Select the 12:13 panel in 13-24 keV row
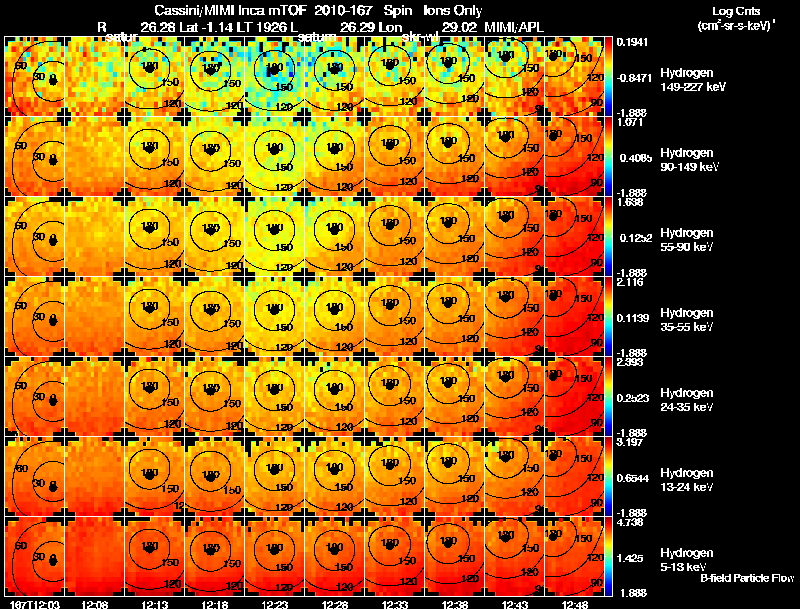This screenshot has width=800, height=609. [155, 477]
